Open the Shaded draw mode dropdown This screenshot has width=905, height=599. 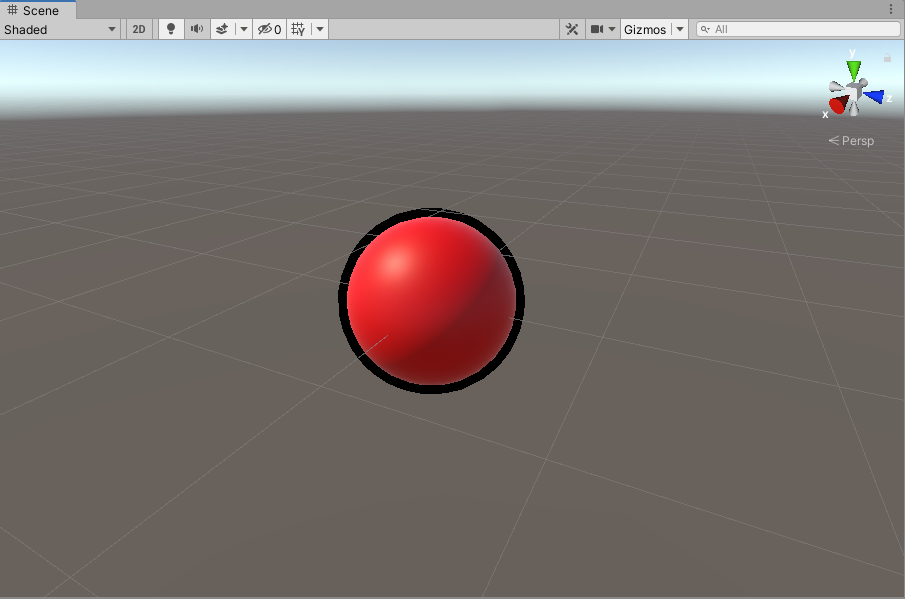pyautogui.click(x=60, y=29)
